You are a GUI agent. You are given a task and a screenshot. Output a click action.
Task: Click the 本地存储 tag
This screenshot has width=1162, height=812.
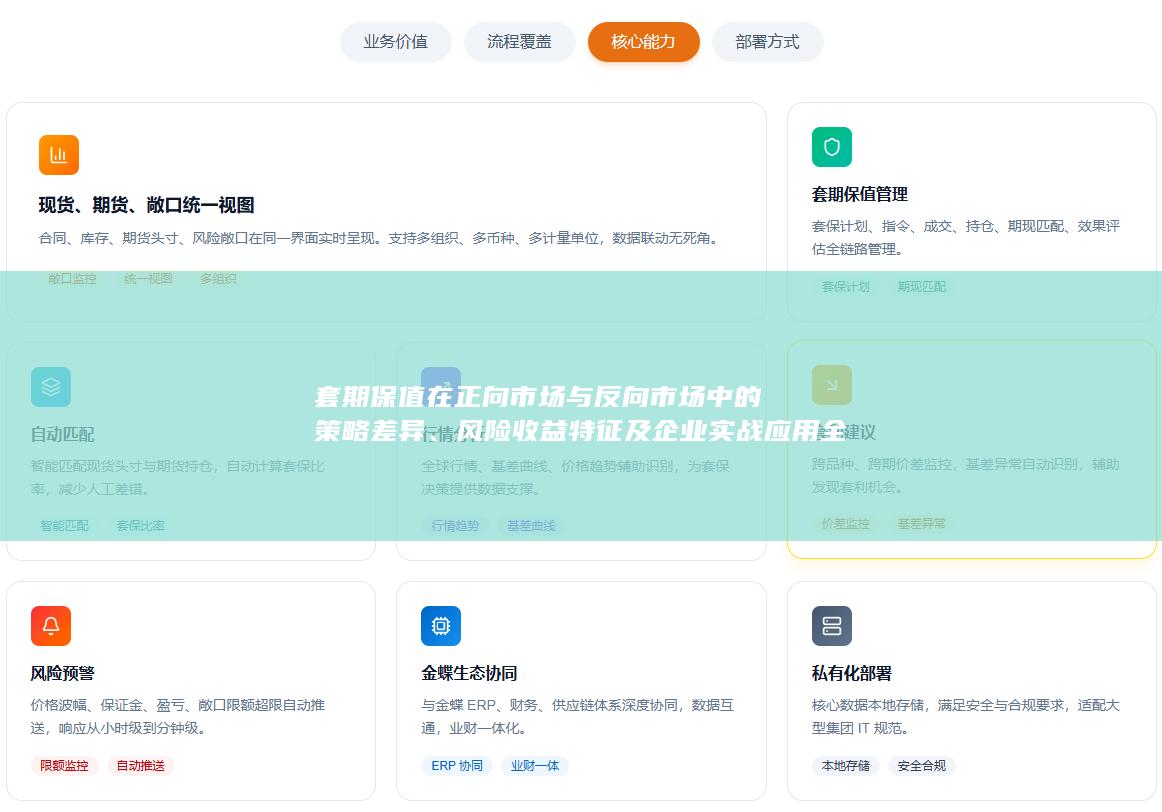click(x=846, y=765)
